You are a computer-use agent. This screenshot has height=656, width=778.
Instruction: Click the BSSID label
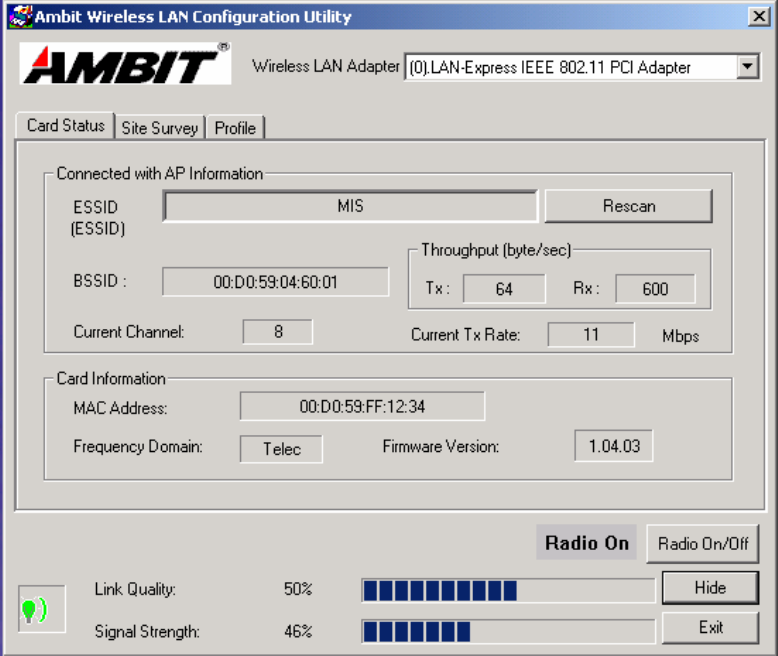pyautogui.click(x=100, y=281)
